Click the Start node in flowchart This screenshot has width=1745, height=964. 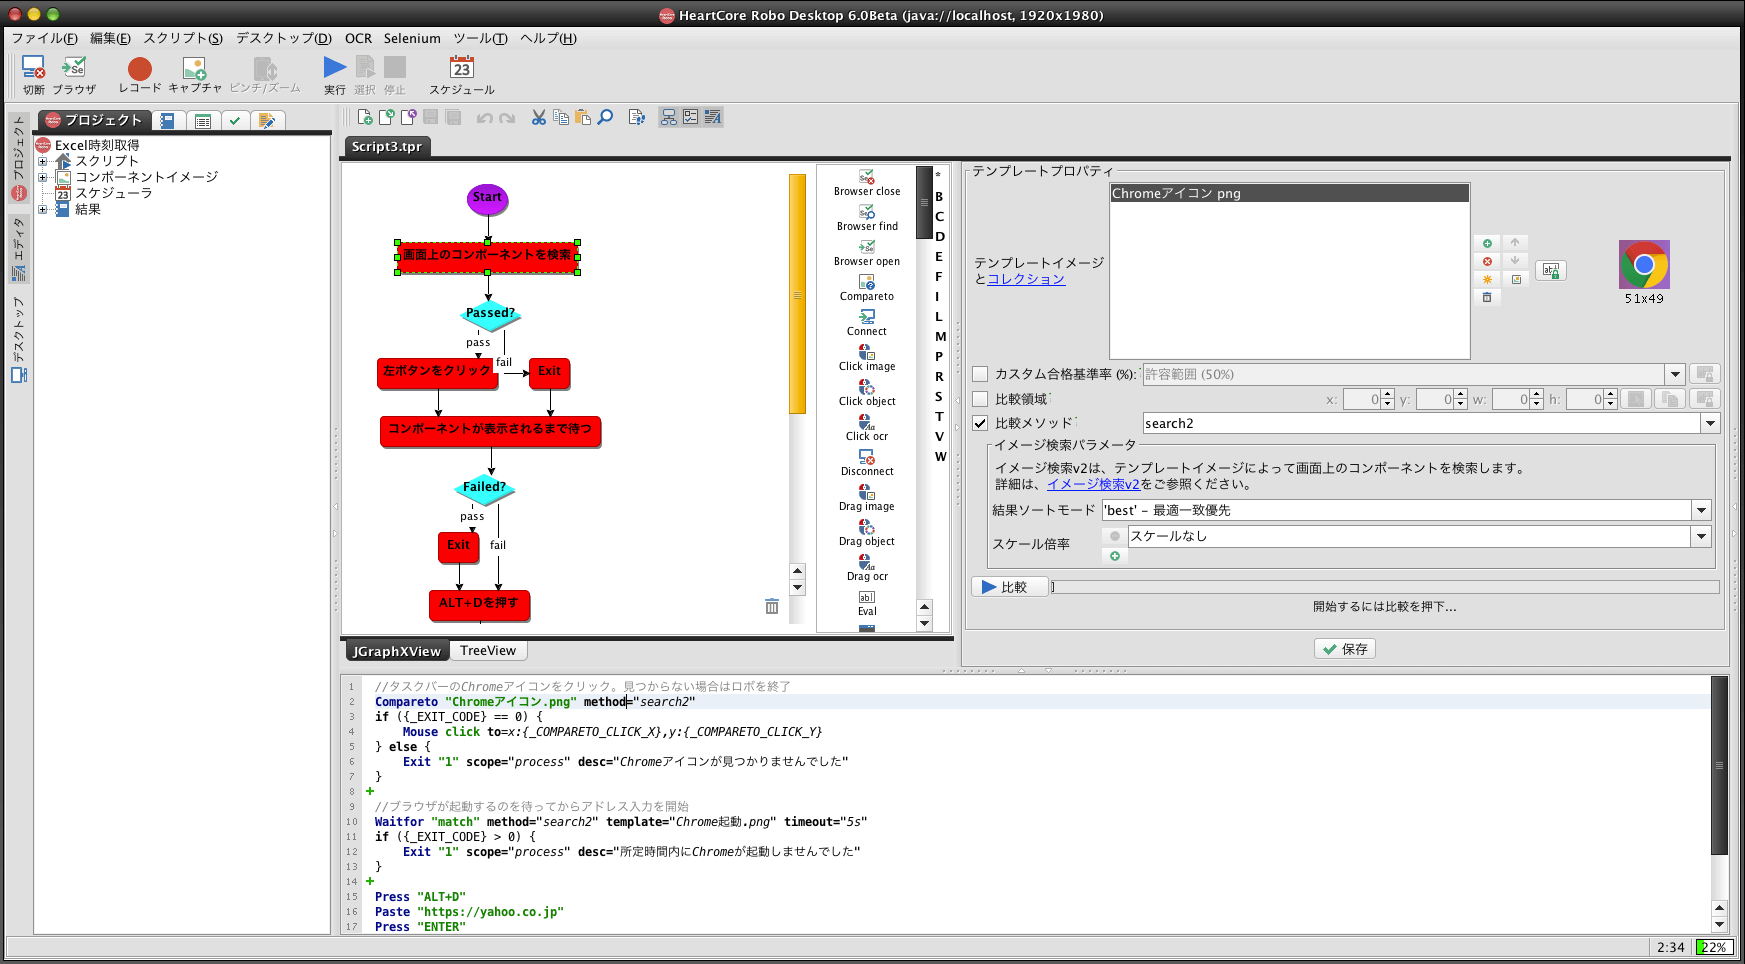point(488,198)
